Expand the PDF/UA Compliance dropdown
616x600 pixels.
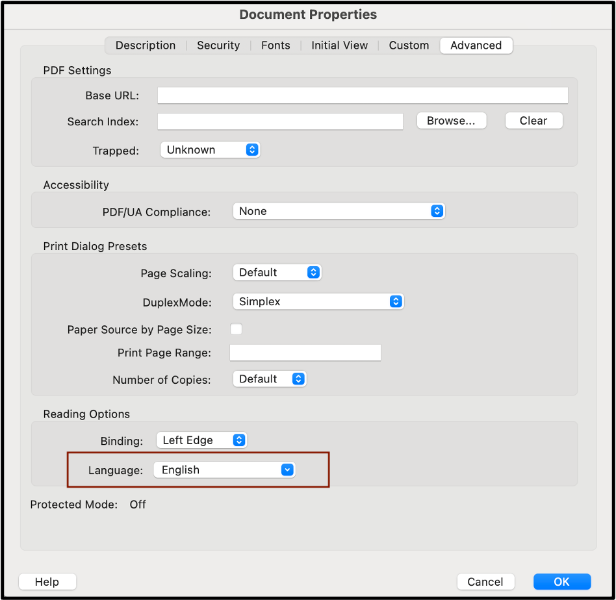coord(338,211)
